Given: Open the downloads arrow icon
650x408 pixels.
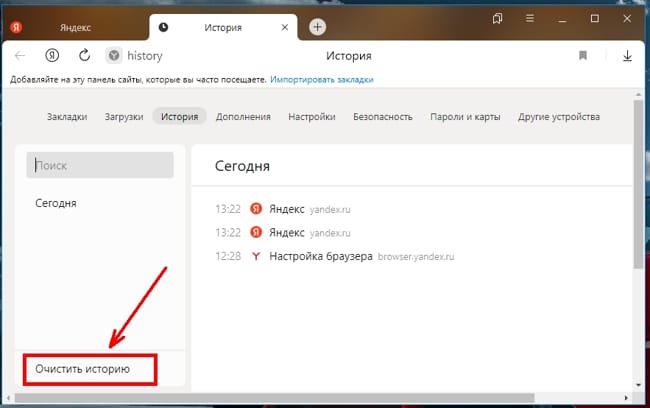Looking at the screenshot, I should coord(627,56).
